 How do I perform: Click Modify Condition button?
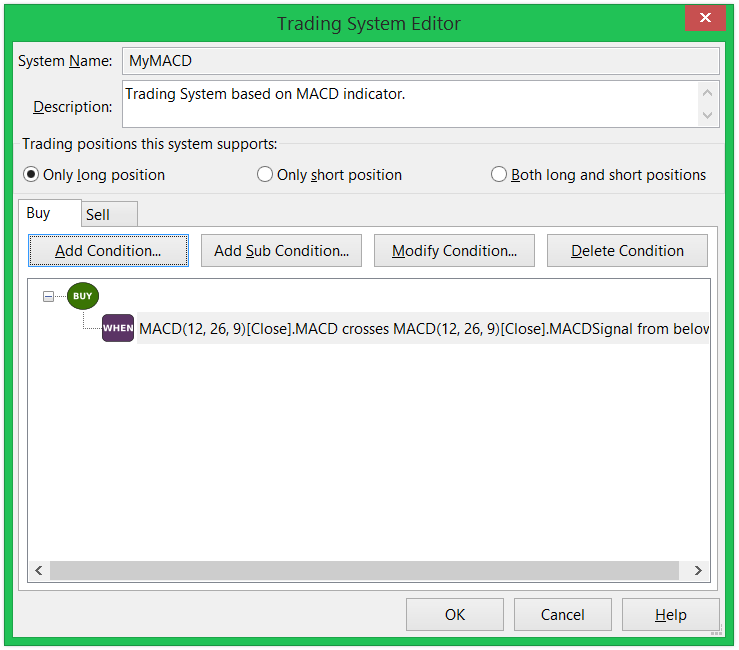click(454, 251)
